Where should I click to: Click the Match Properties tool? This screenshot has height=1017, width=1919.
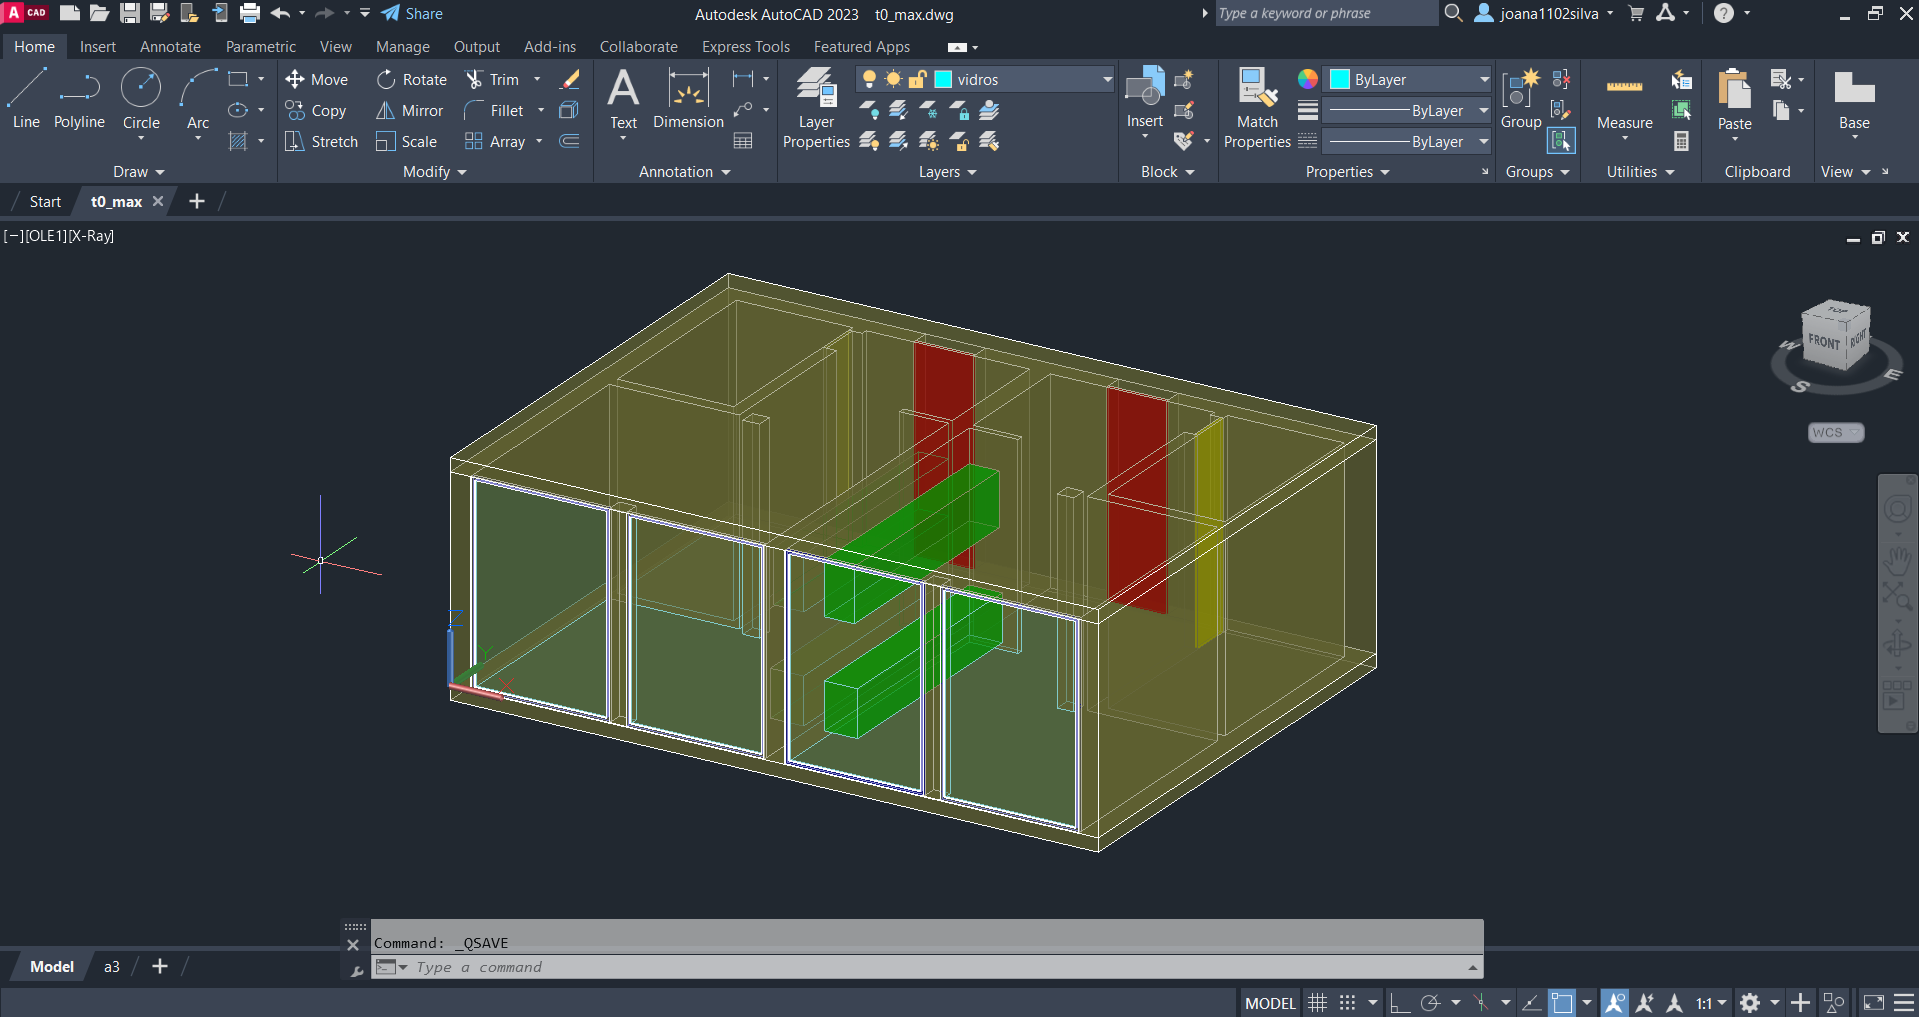point(1257,108)
